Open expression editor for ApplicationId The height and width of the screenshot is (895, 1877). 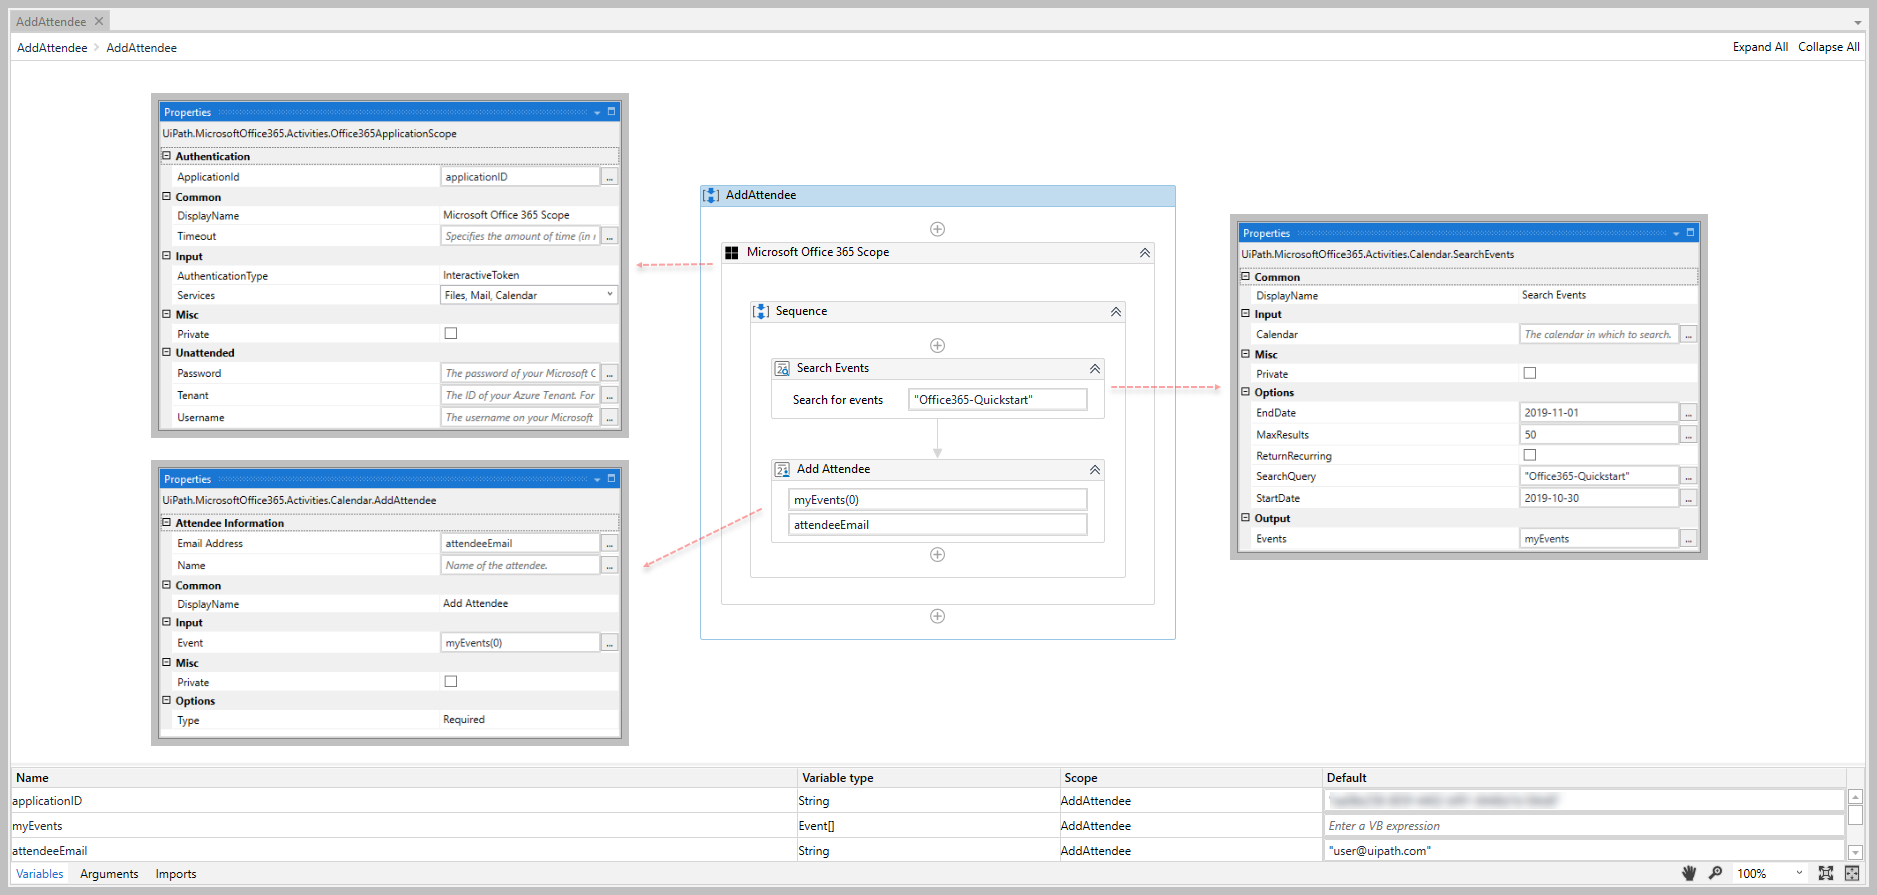tap(609, 177)
